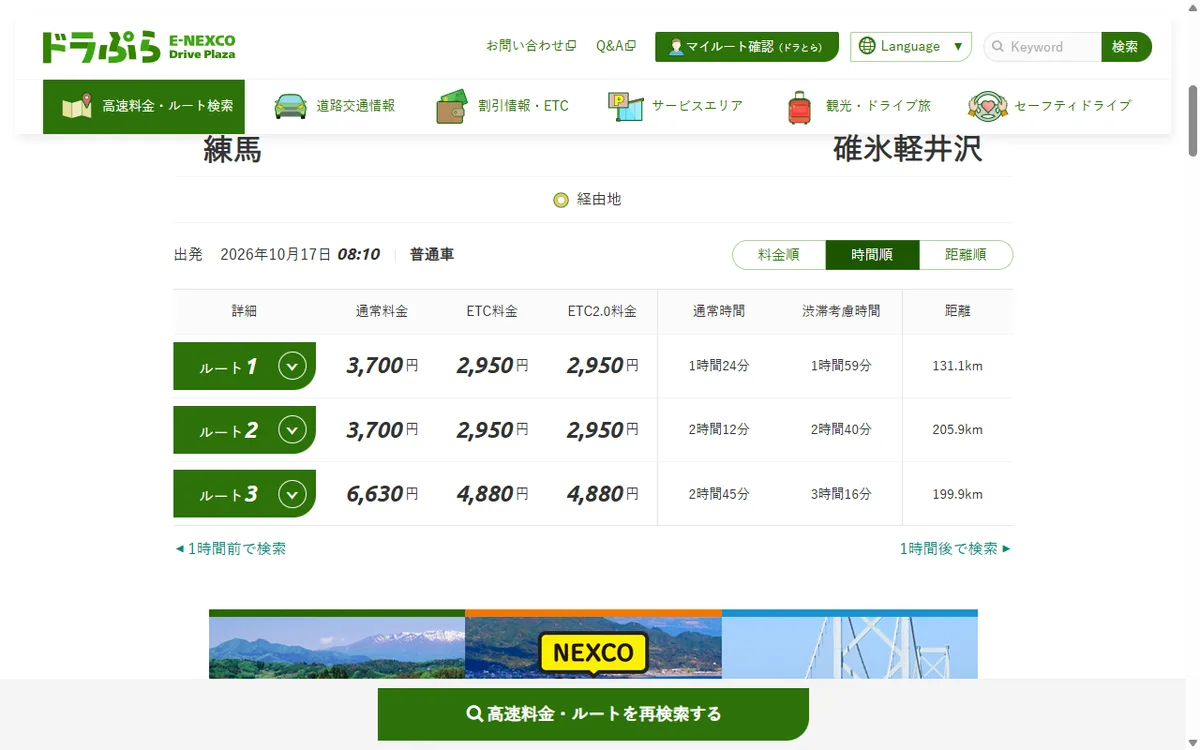Open the mountain landscape banner image
Image resolution: width=1200 pixels, height=750 pixels.
(x=337, y=644)
